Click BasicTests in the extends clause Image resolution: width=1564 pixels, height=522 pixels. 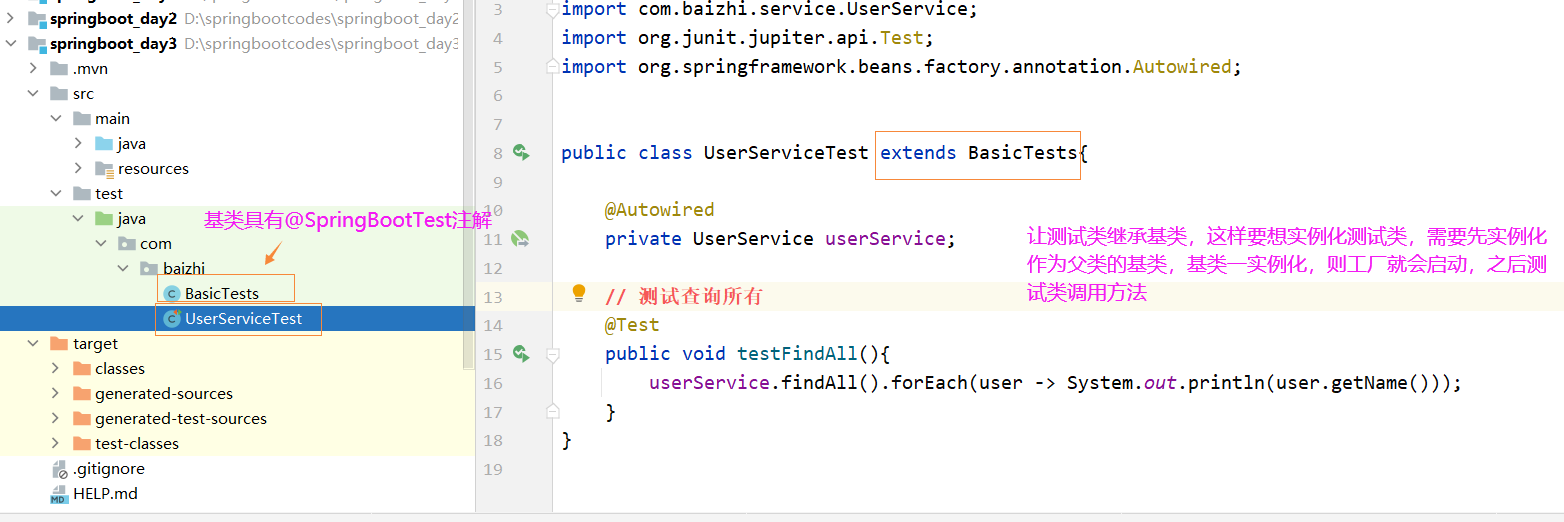1022,153
